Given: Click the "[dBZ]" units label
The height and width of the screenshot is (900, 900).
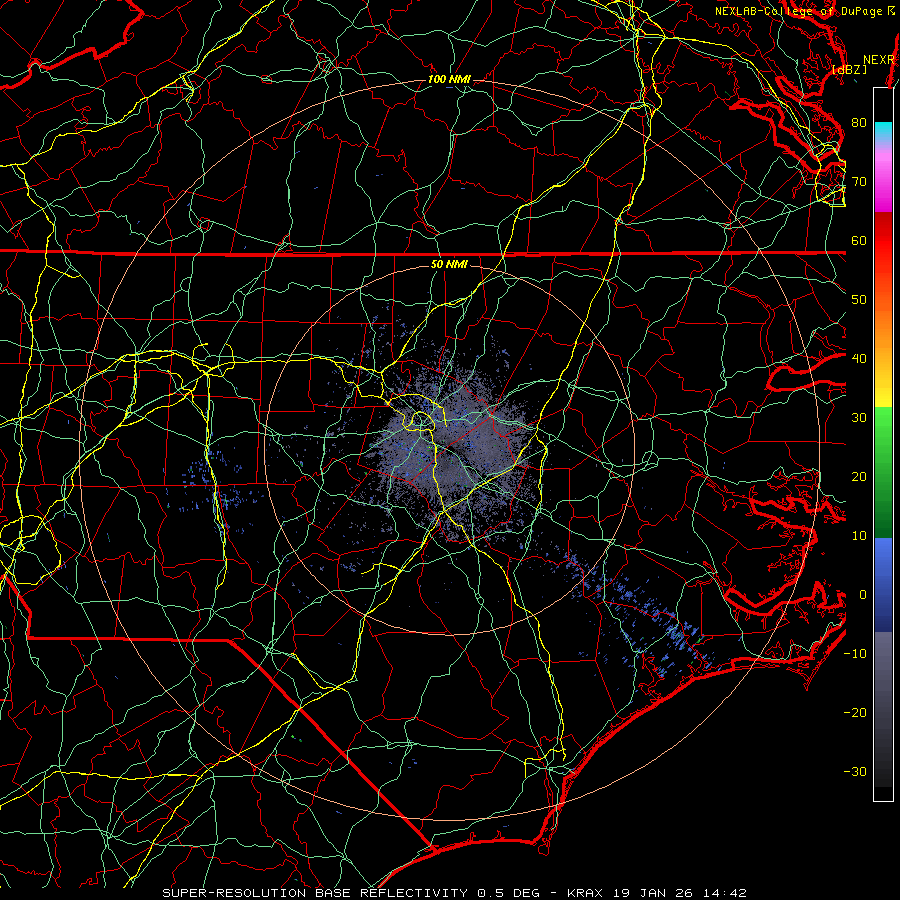Looking at the screenshot, I should click(849, 69).
